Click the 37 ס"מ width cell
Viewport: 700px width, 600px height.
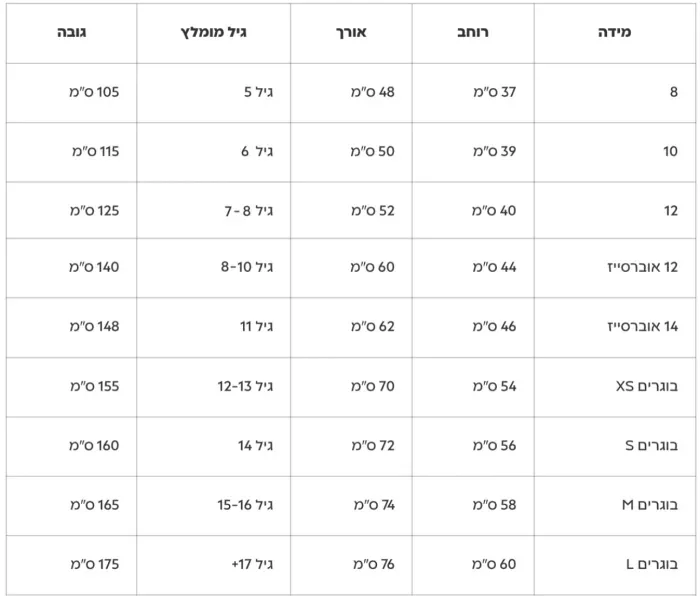pyautogui.click(x=473, y=92)
